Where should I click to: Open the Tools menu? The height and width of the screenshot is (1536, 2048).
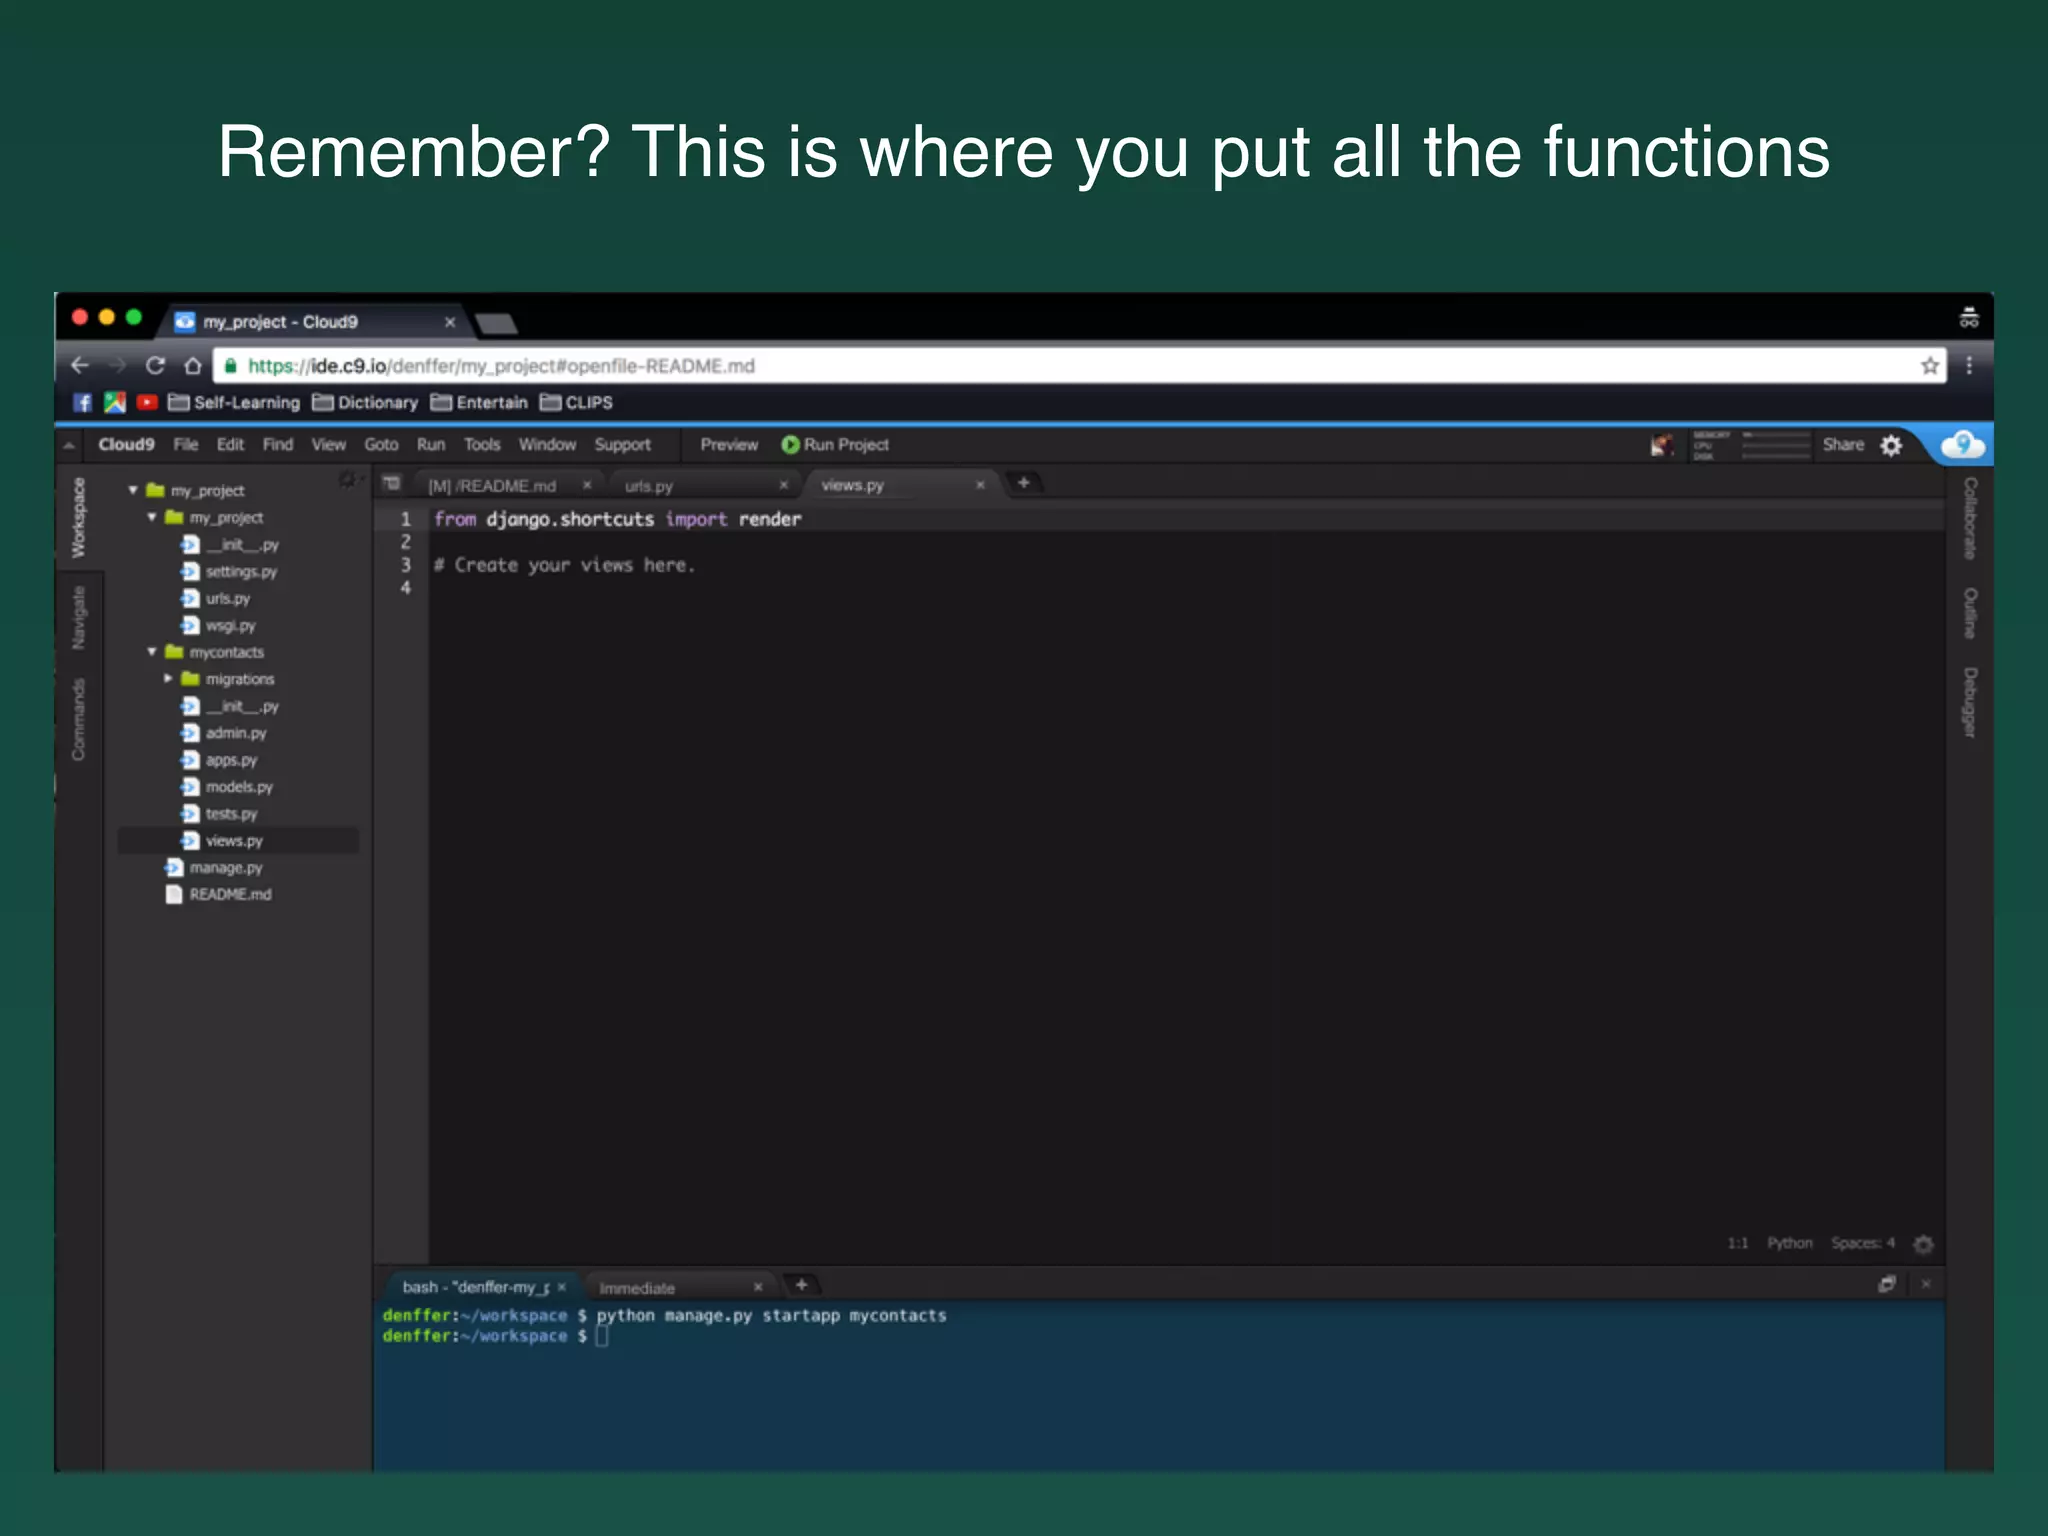481,445
